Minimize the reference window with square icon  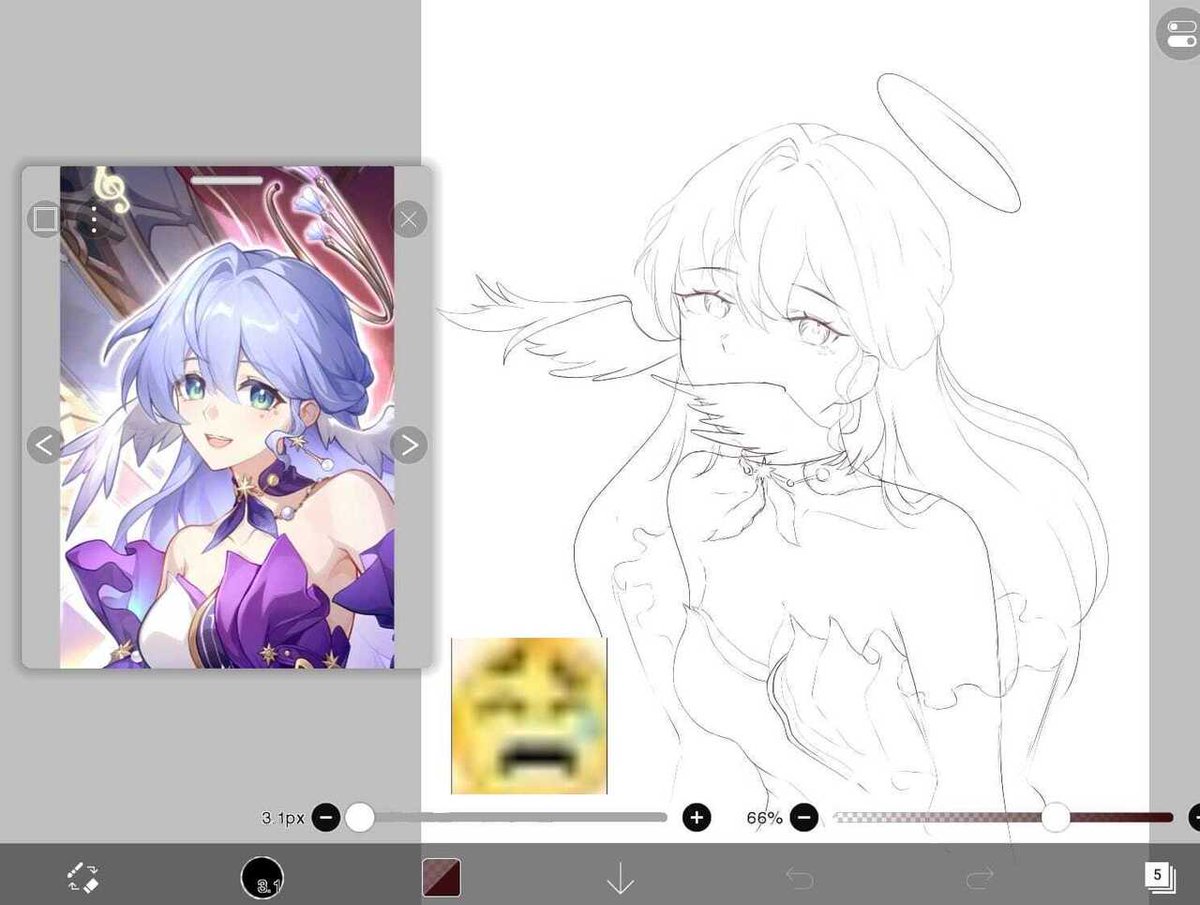coord(44,219)
